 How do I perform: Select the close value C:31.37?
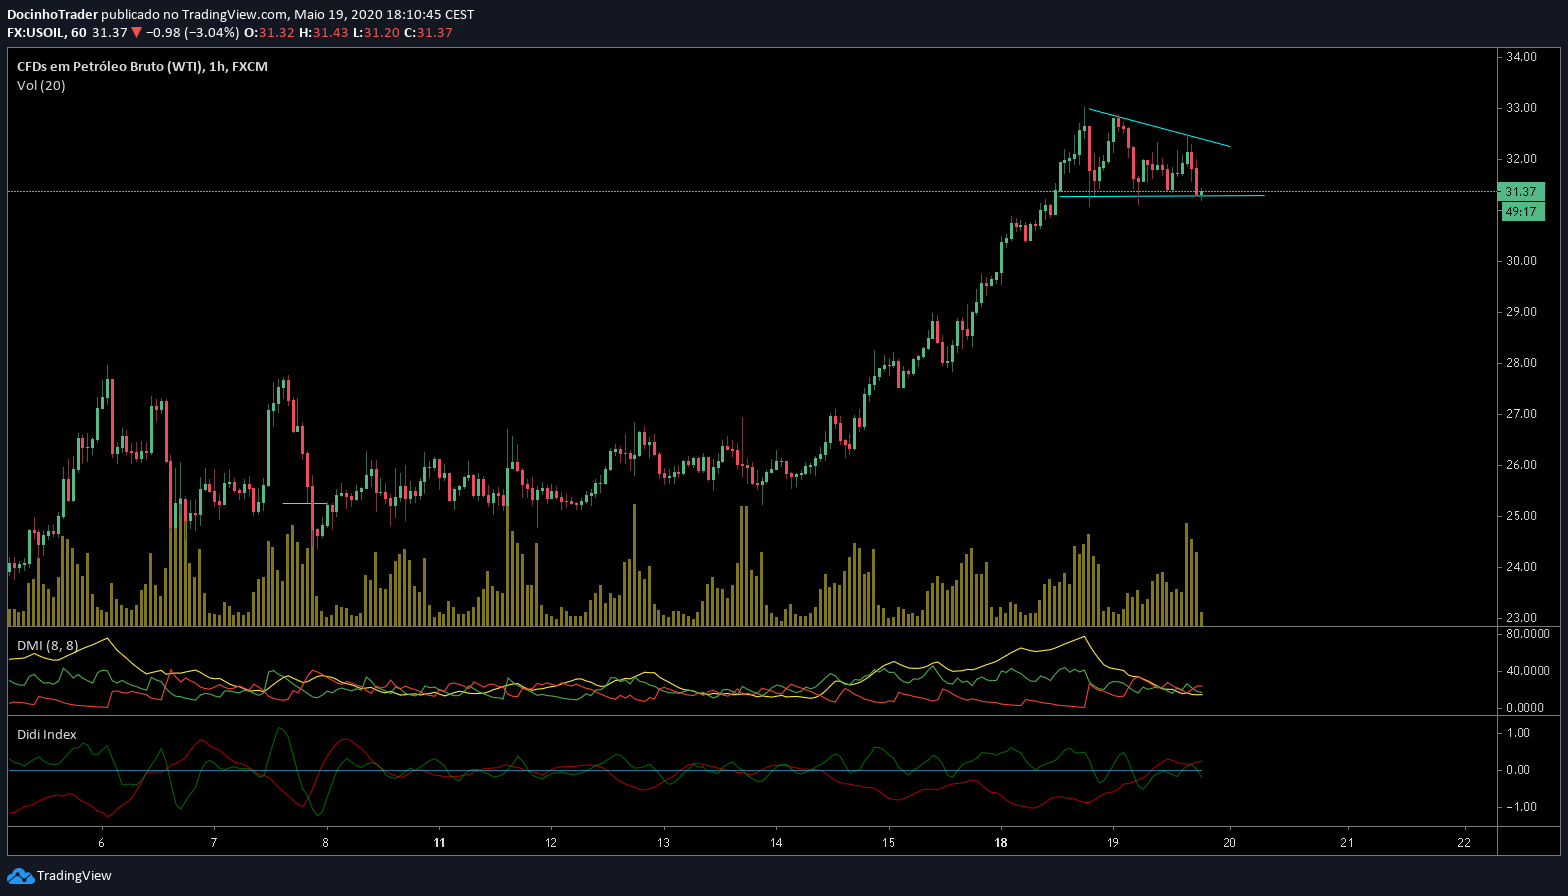point(429,33)
